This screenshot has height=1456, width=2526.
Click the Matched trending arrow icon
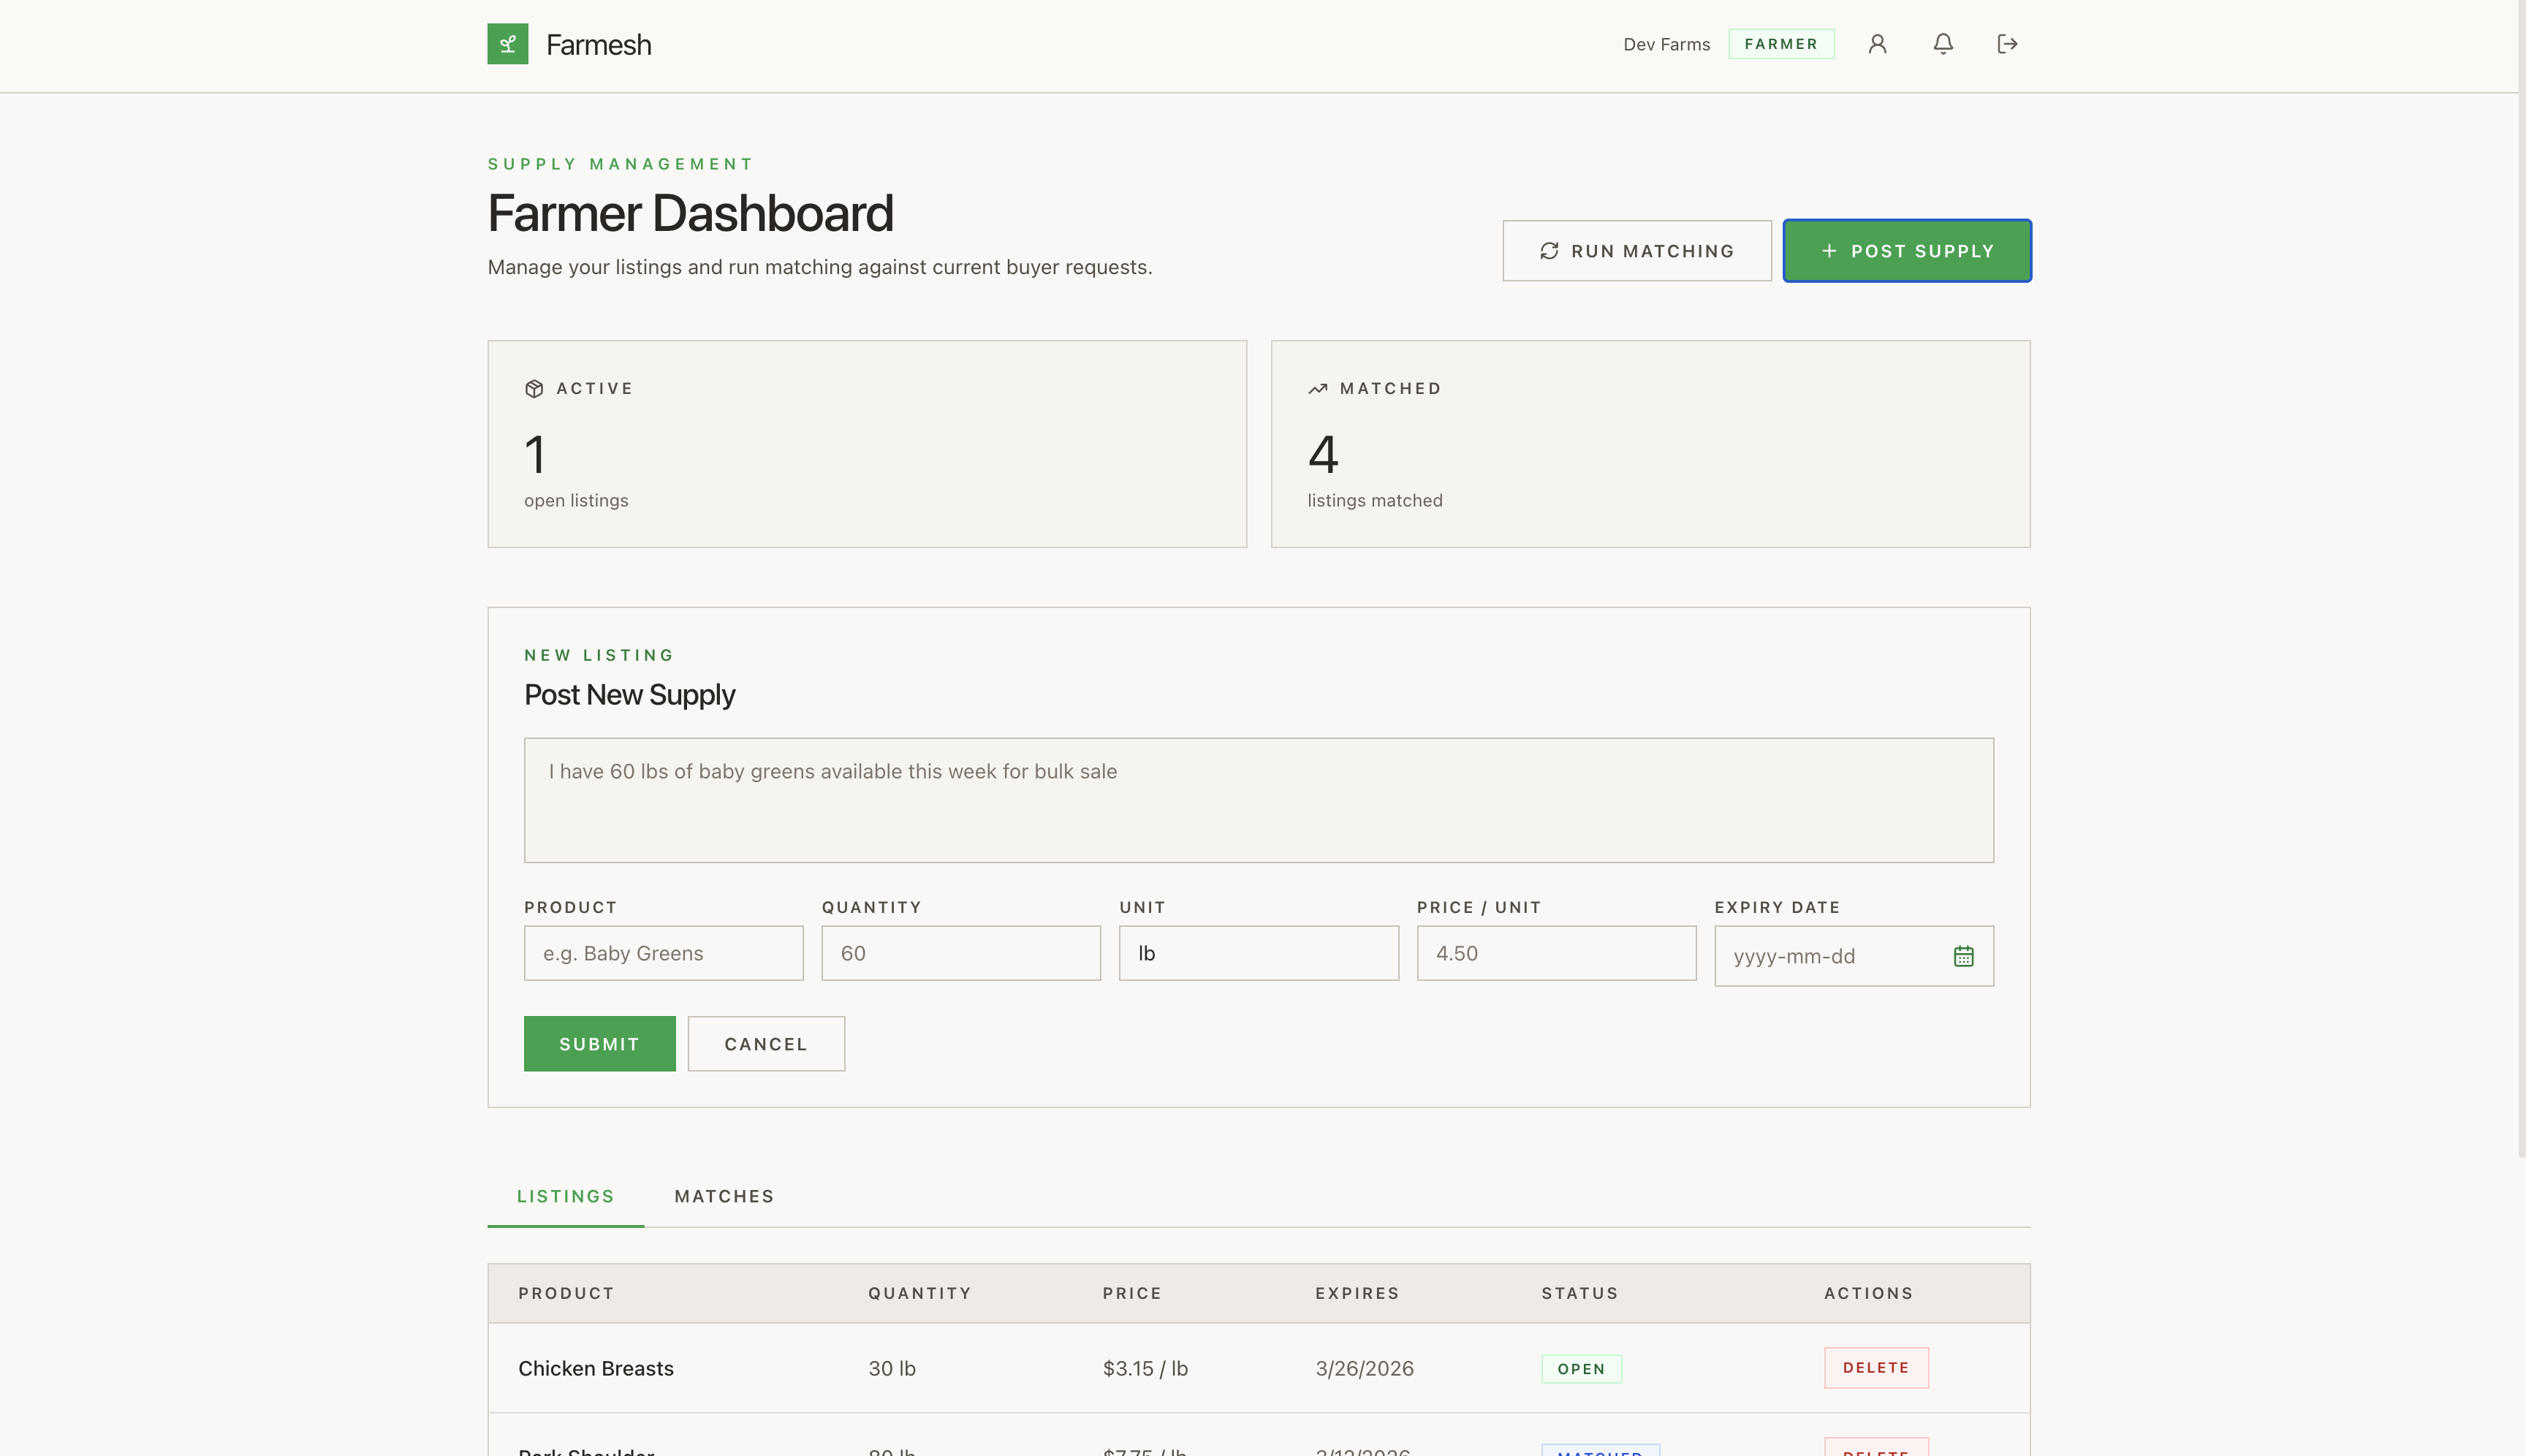tap(1317, 389)
